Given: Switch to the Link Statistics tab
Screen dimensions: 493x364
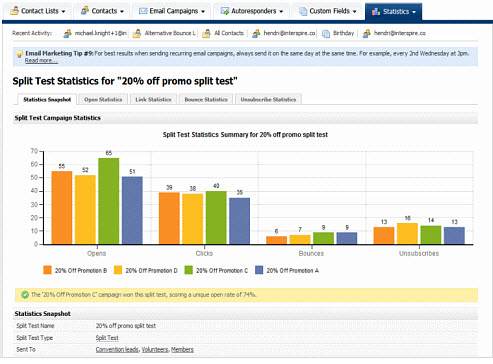Looking at the screenshot, I should pyautogui.click(x=153, y=99).
